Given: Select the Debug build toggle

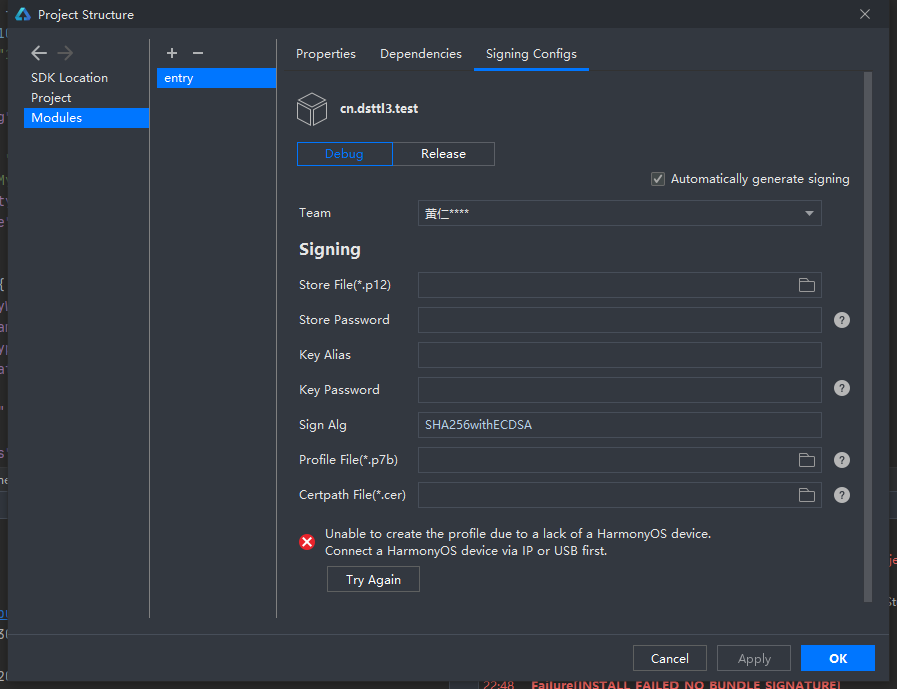Looking at the screenshot, I should pyautogui.click(x=344, y=154).
